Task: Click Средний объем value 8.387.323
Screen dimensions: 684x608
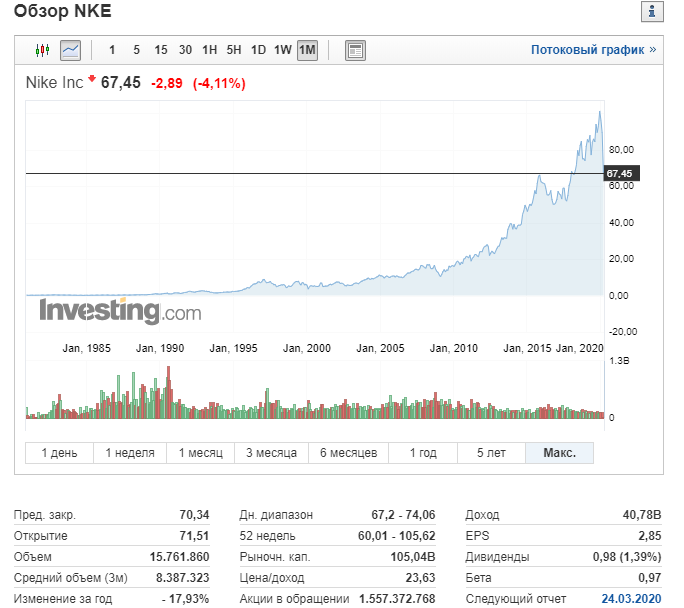Action: [183, 577]
